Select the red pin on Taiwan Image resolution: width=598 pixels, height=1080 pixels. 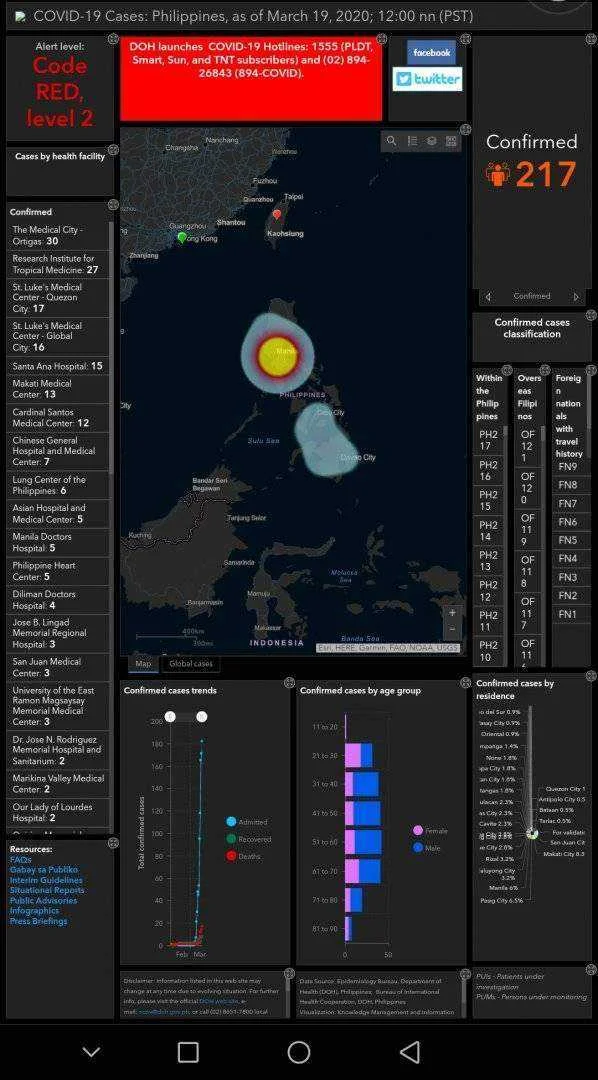pyautogui.click(x=277, y=214)
